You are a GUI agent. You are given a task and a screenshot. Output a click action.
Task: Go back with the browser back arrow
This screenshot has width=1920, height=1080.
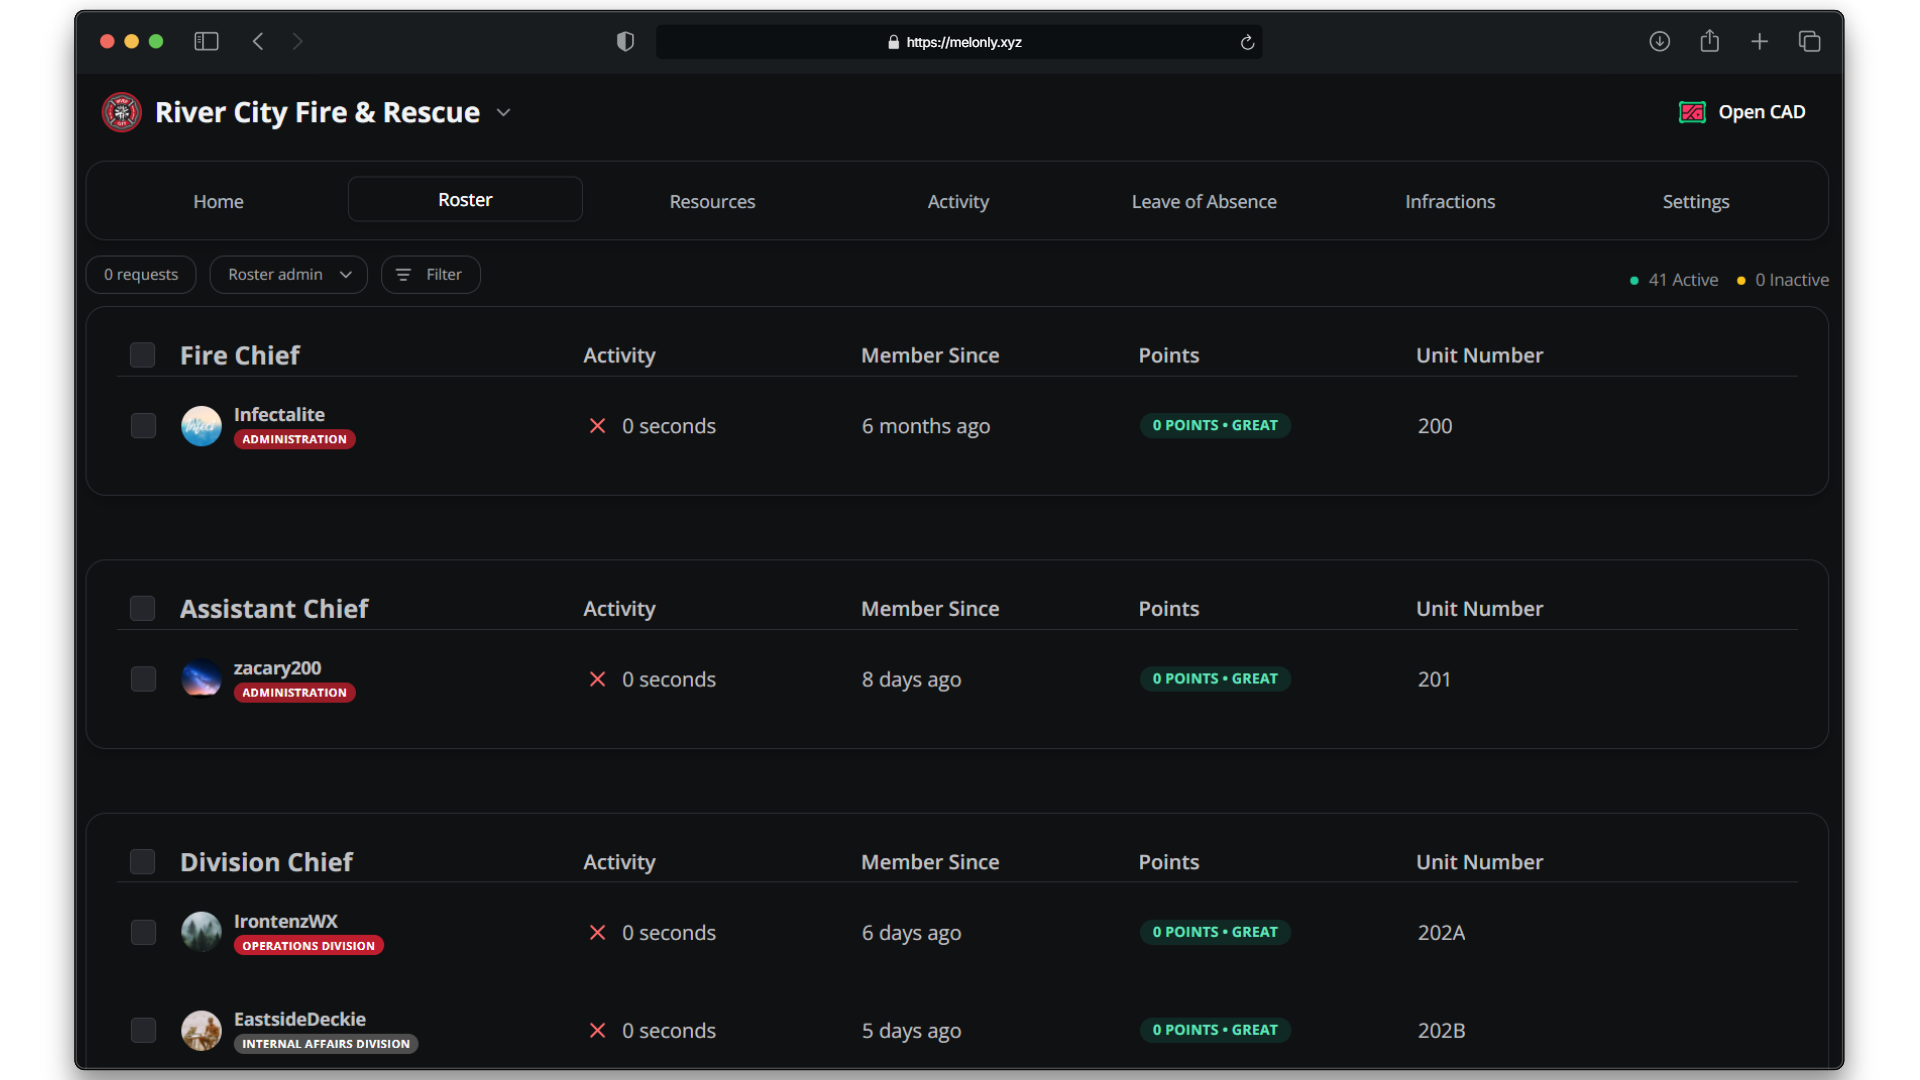click(x=258, y=41)
